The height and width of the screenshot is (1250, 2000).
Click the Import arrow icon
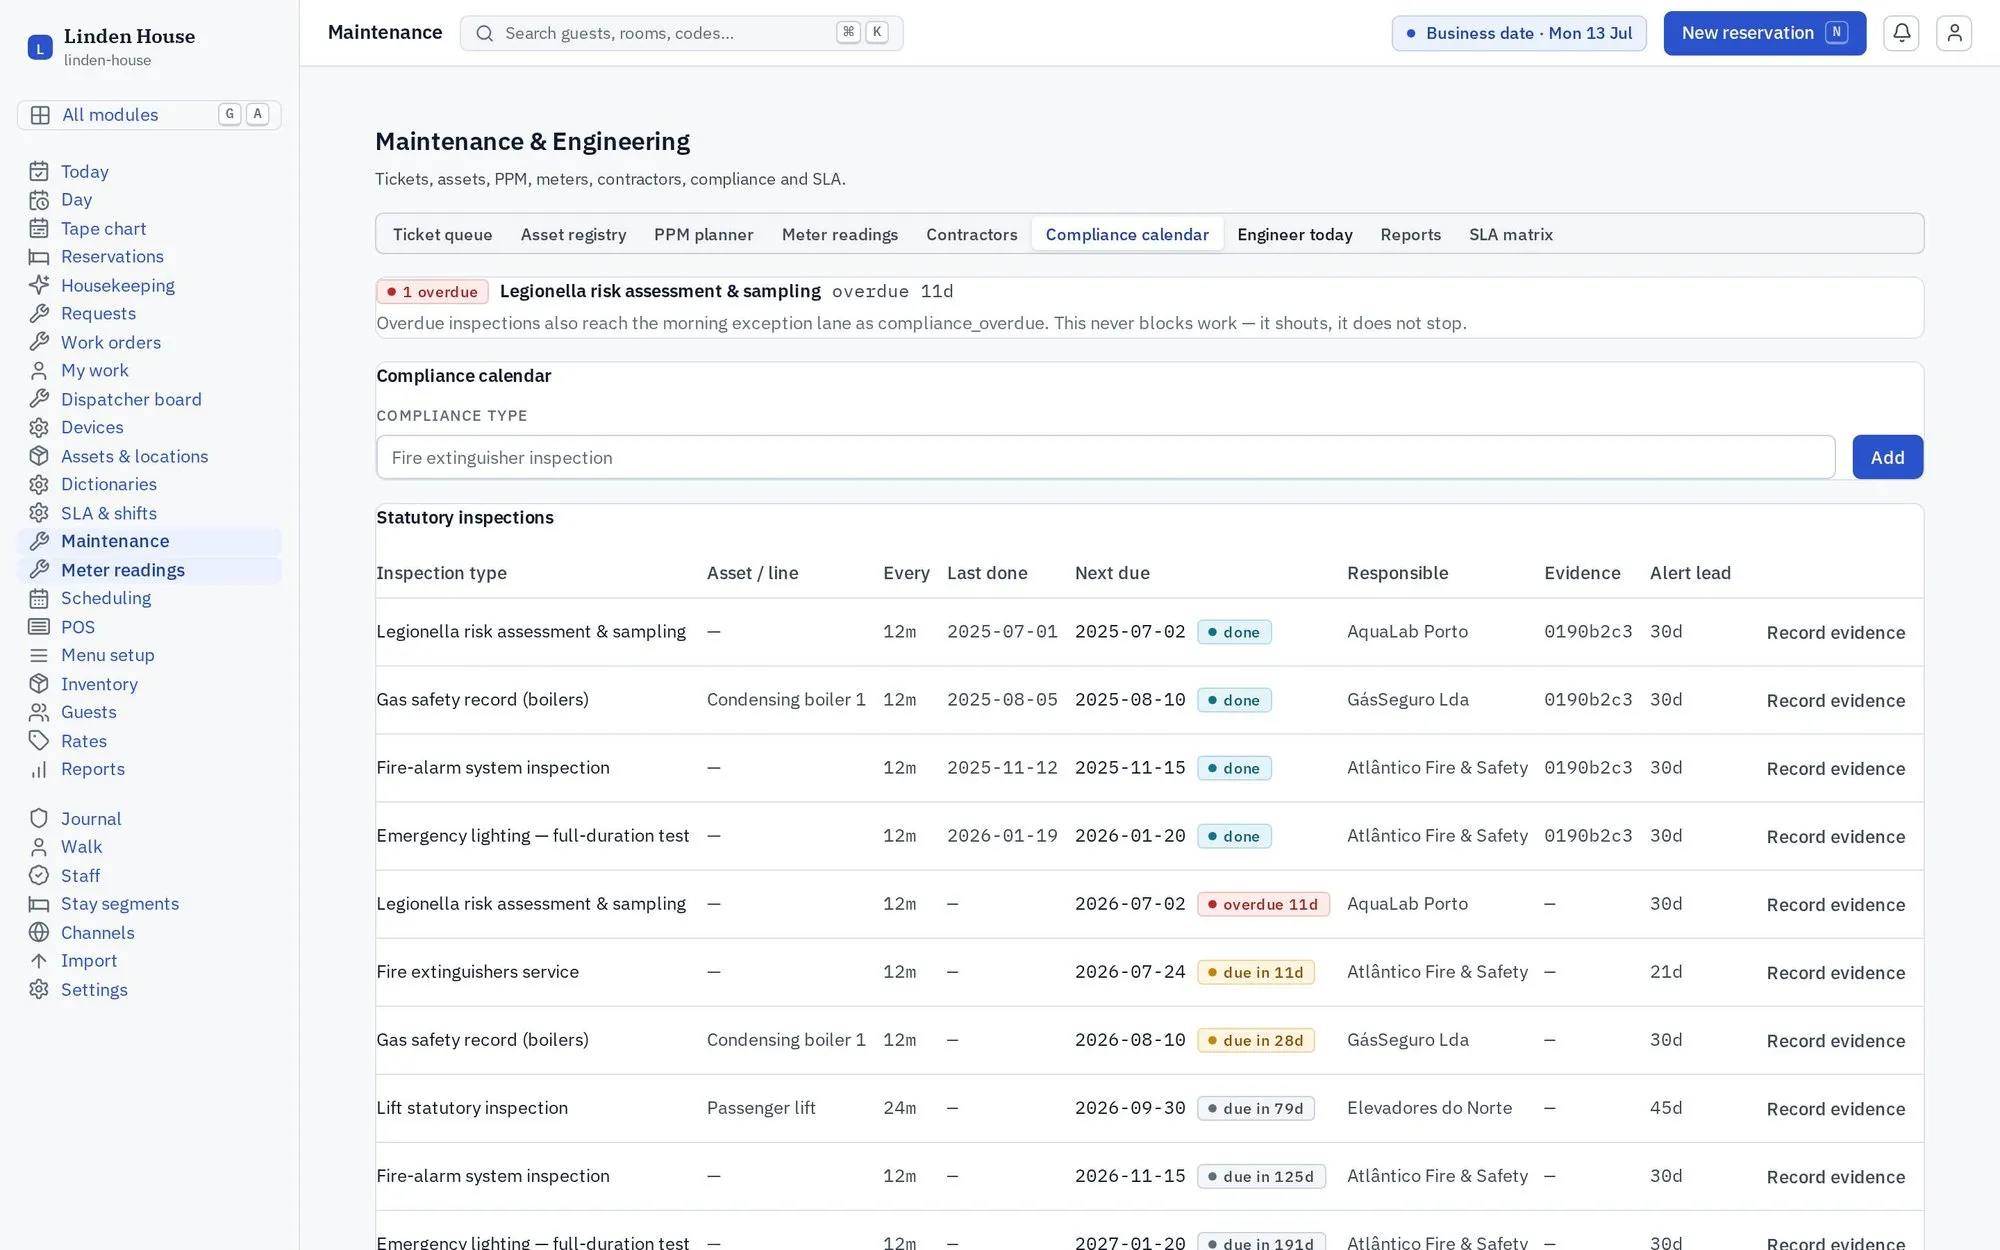[x=39, y=961]
